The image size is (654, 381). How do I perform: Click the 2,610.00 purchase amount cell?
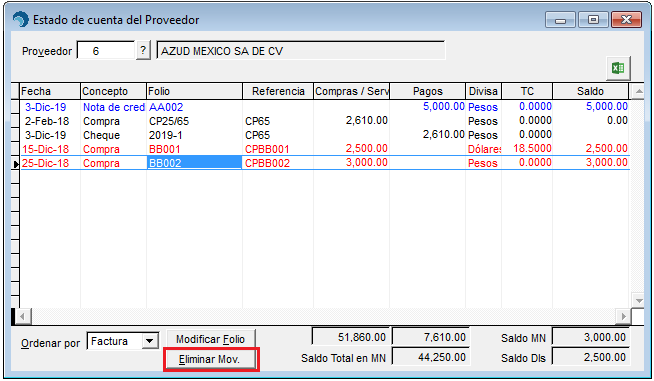click(351, 121)
